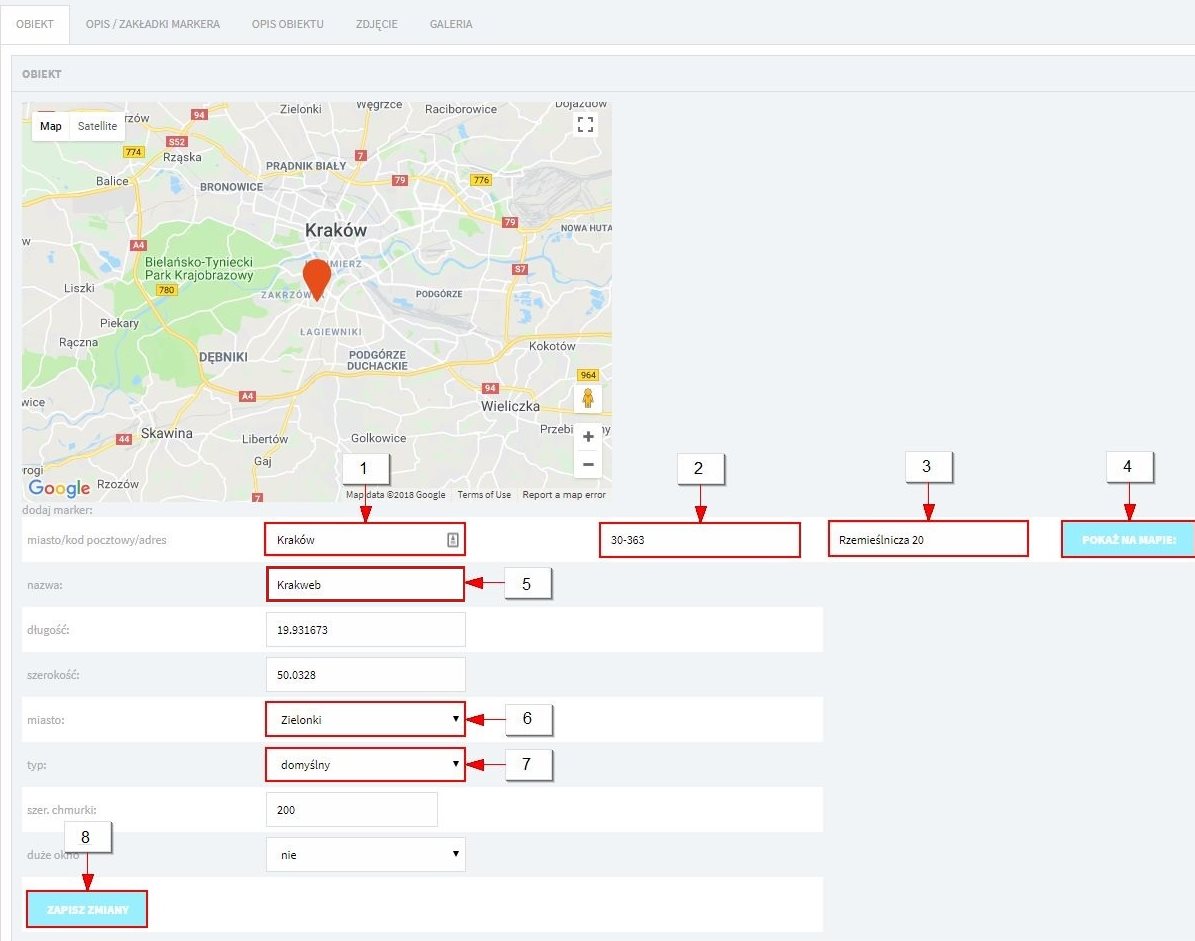The image size is (1195, 941).
Task: Click the Balice label on map
Action: point(112,181)
